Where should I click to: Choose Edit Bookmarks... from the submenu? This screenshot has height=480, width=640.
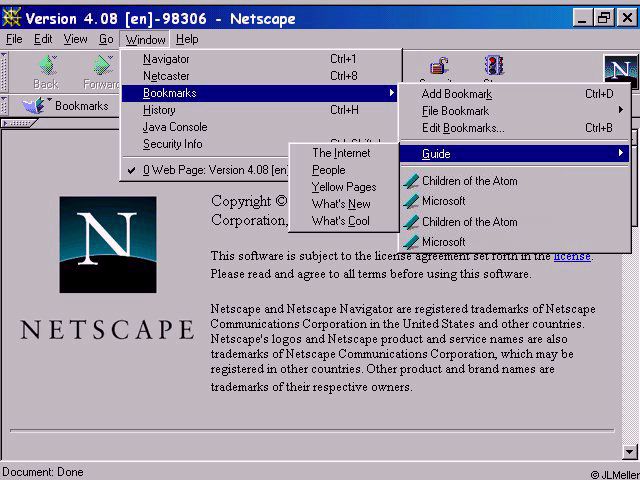pyautogui.click(x=514, y=128)
